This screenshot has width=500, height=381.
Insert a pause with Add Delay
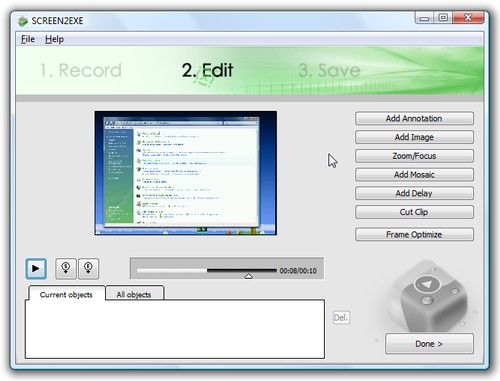[x=414, y=193]
